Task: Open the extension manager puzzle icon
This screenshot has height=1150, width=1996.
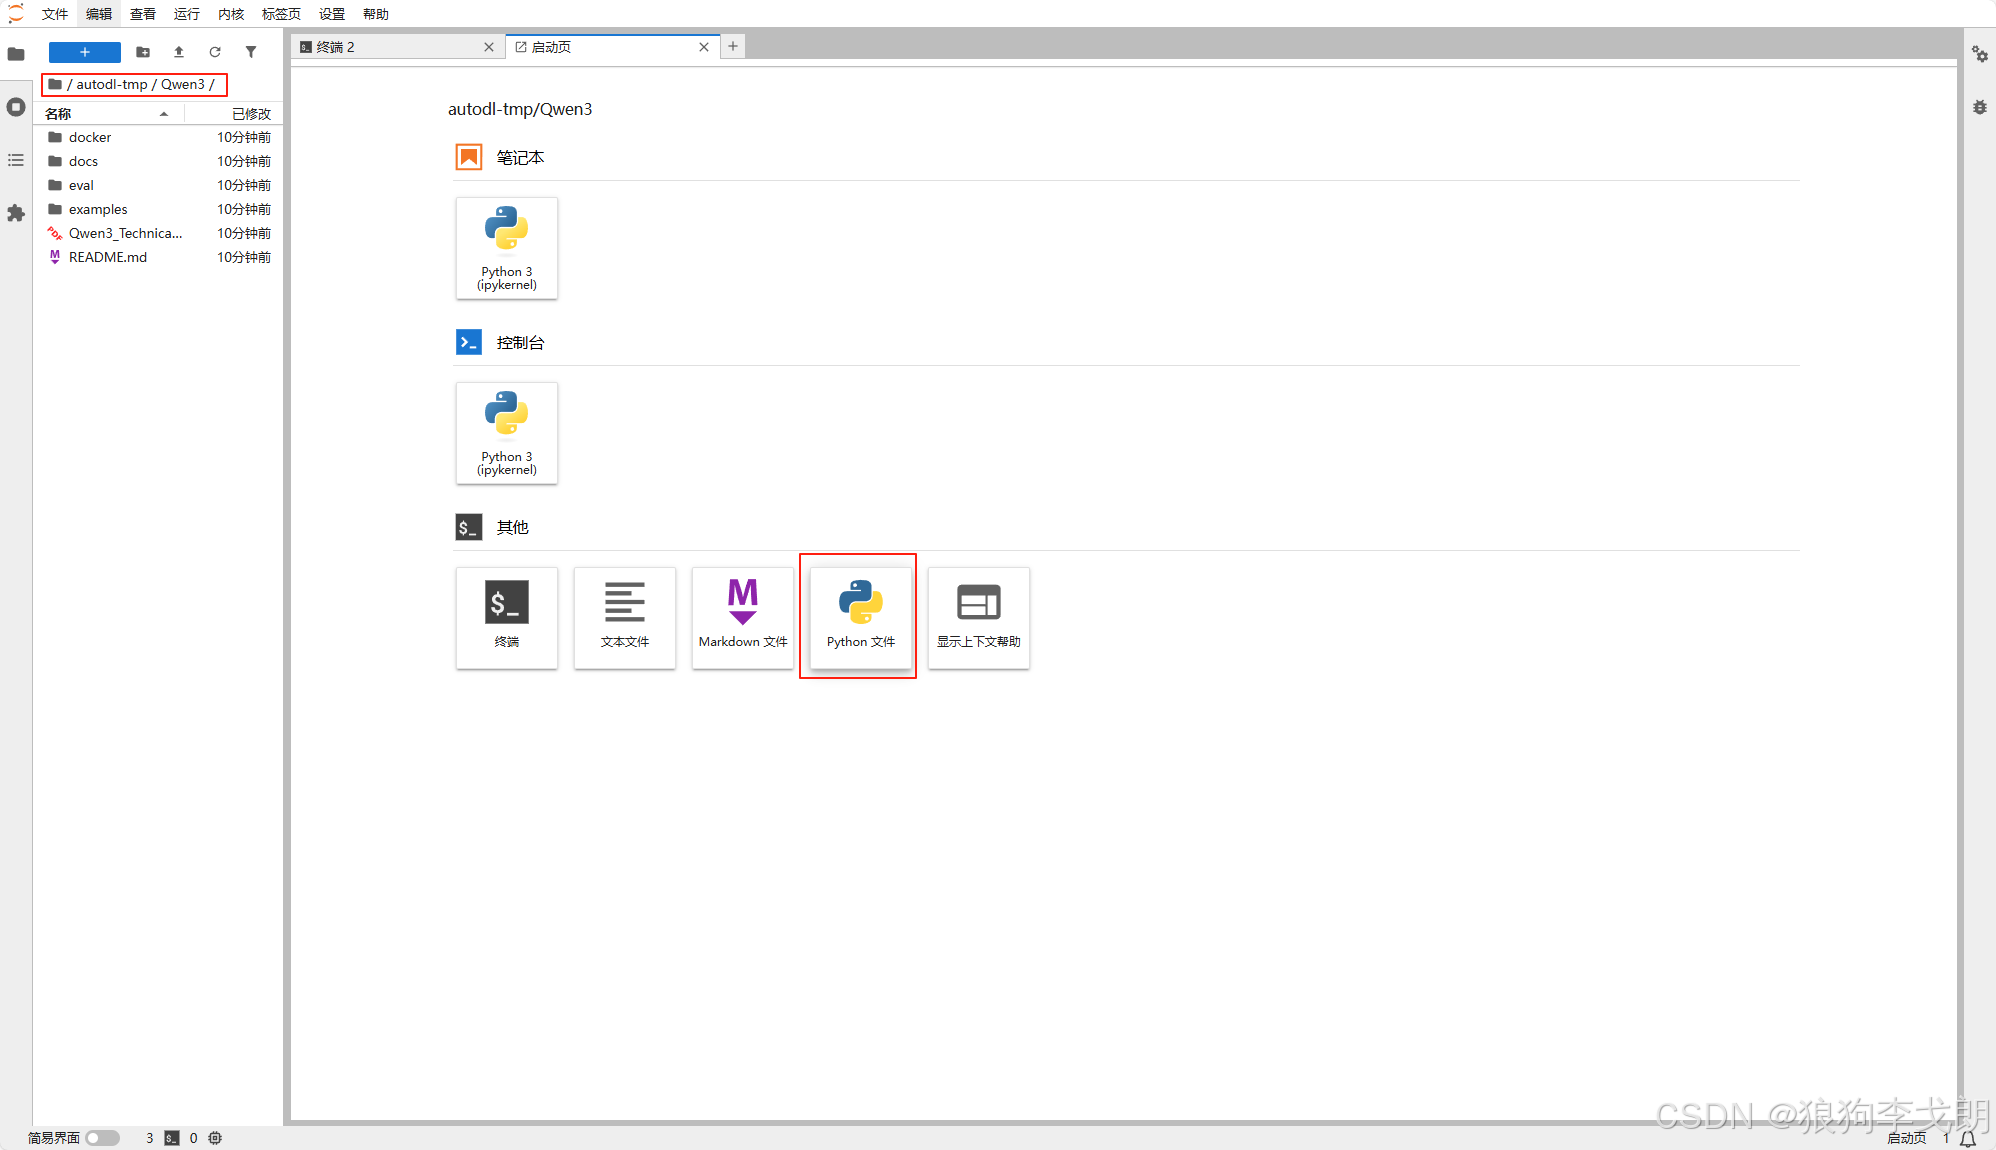Action: coord(16,213)
